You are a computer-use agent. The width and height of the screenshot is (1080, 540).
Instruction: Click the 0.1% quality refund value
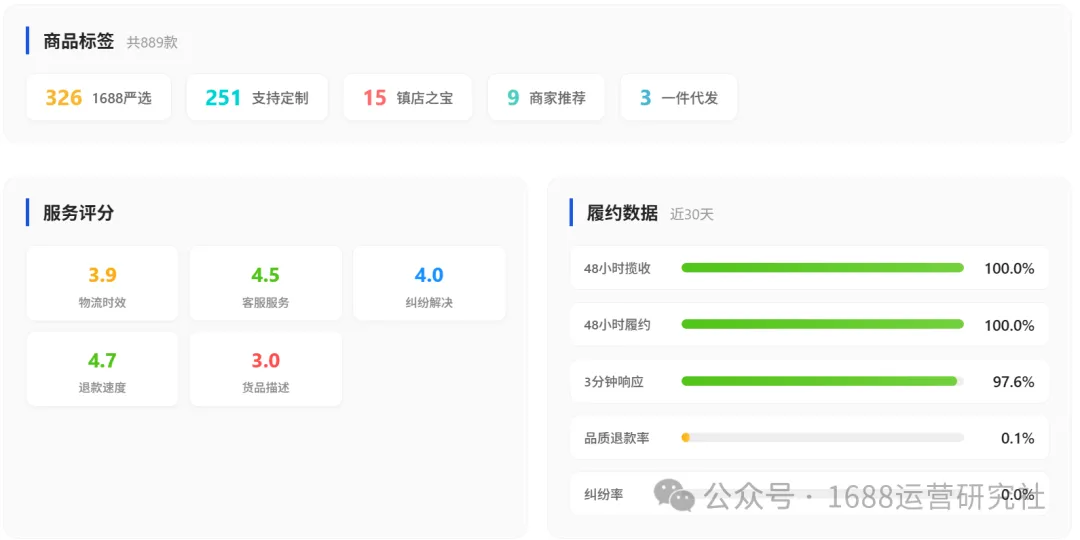point(1017,438)
